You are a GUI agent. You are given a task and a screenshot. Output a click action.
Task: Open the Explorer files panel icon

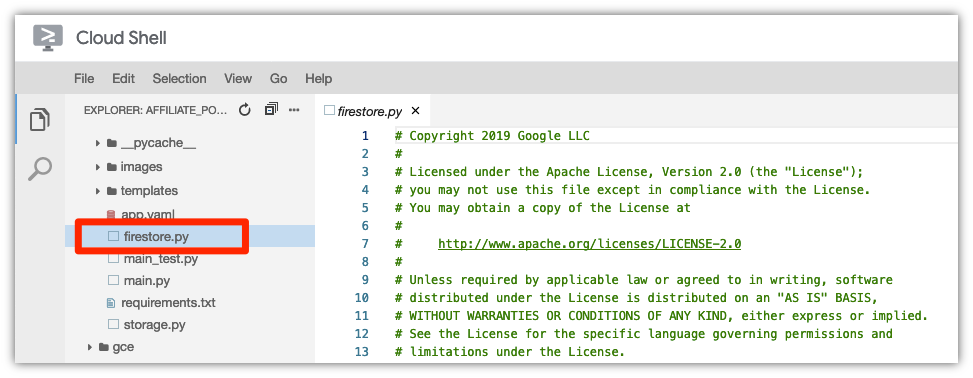coord(40,119)
